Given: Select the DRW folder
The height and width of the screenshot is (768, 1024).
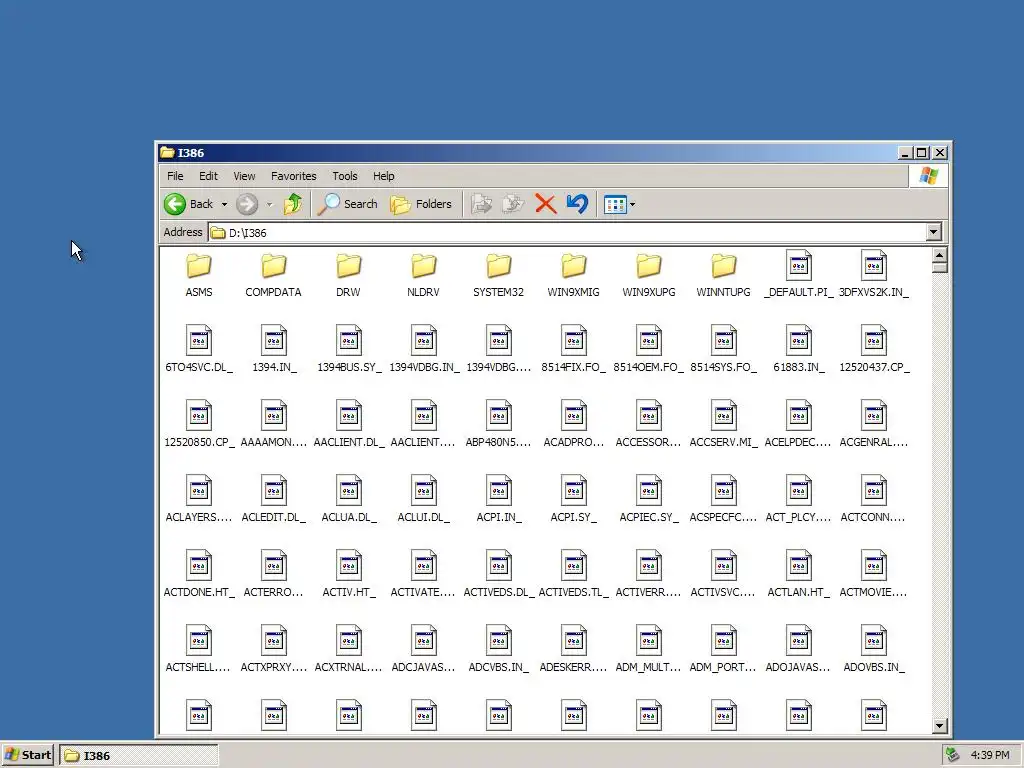Looking at the screenshot, I should [x=348, y=275].
